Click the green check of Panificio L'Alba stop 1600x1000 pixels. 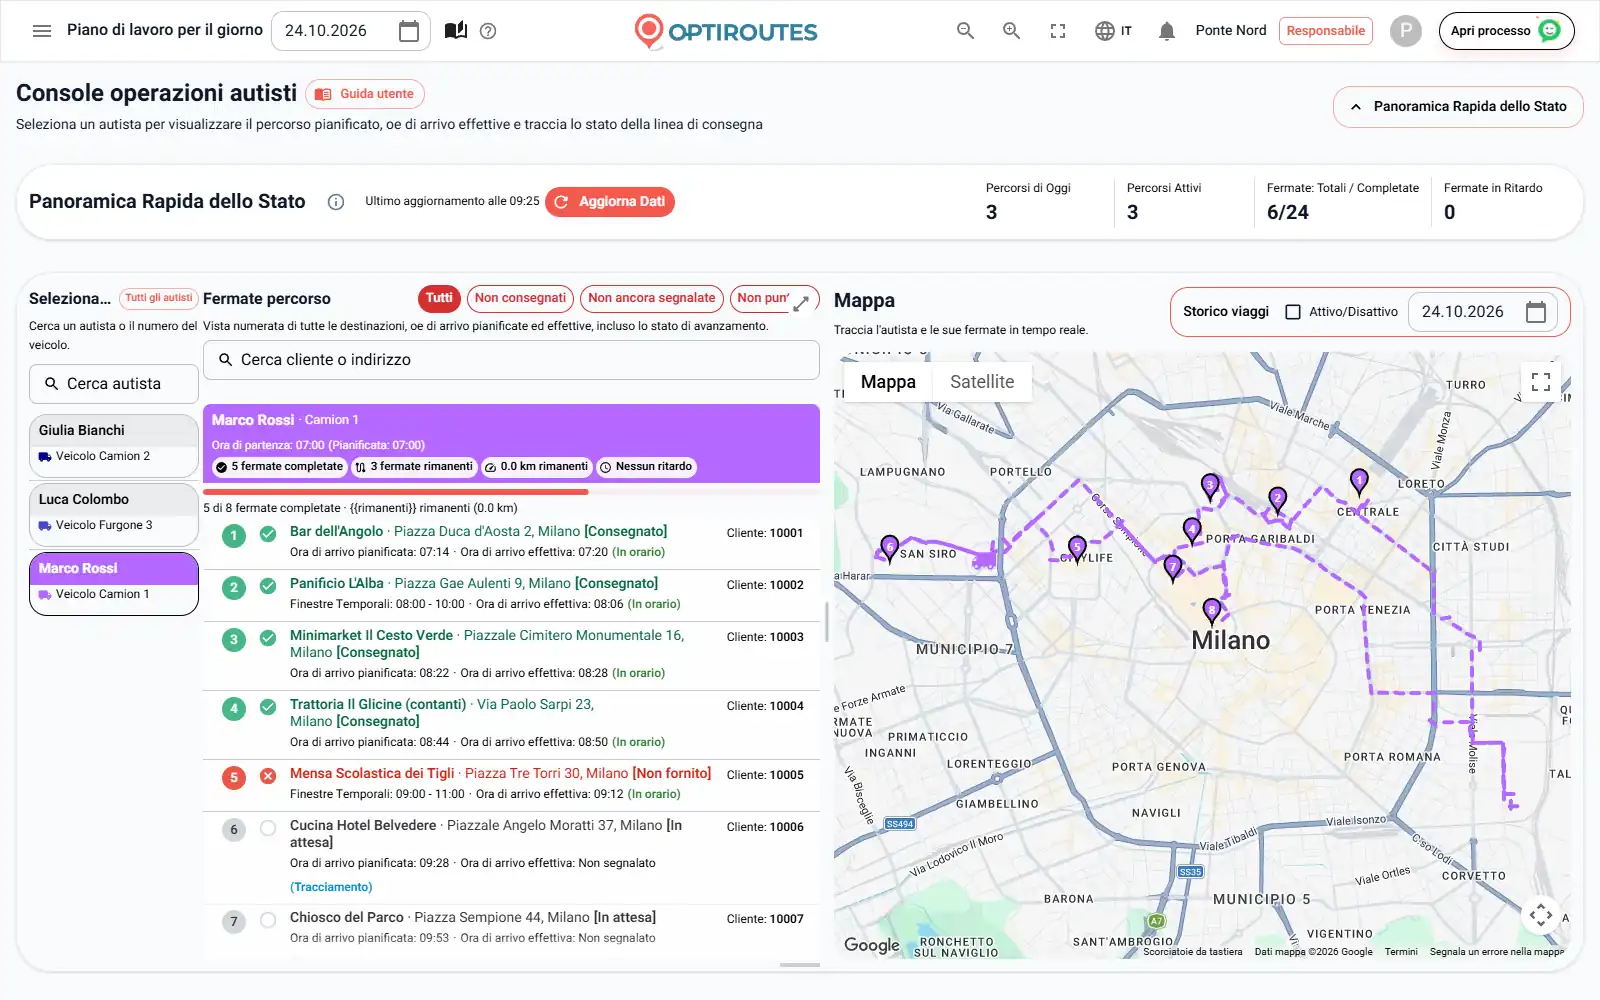268,586
